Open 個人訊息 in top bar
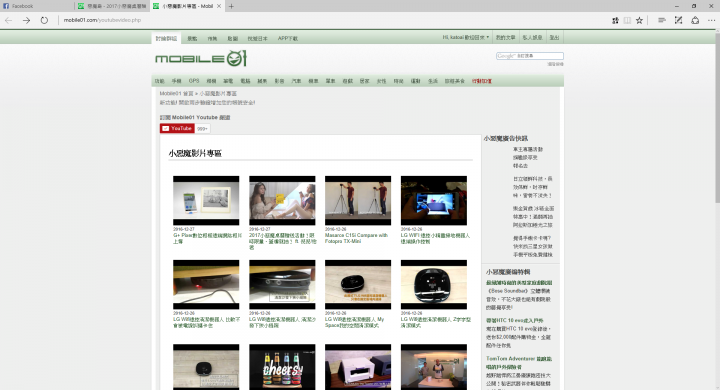Screen dimensions: 720x390 532,38
